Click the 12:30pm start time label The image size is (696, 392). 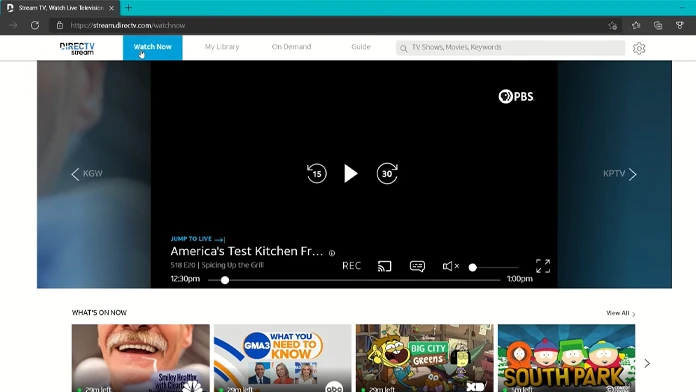[185, 279]
